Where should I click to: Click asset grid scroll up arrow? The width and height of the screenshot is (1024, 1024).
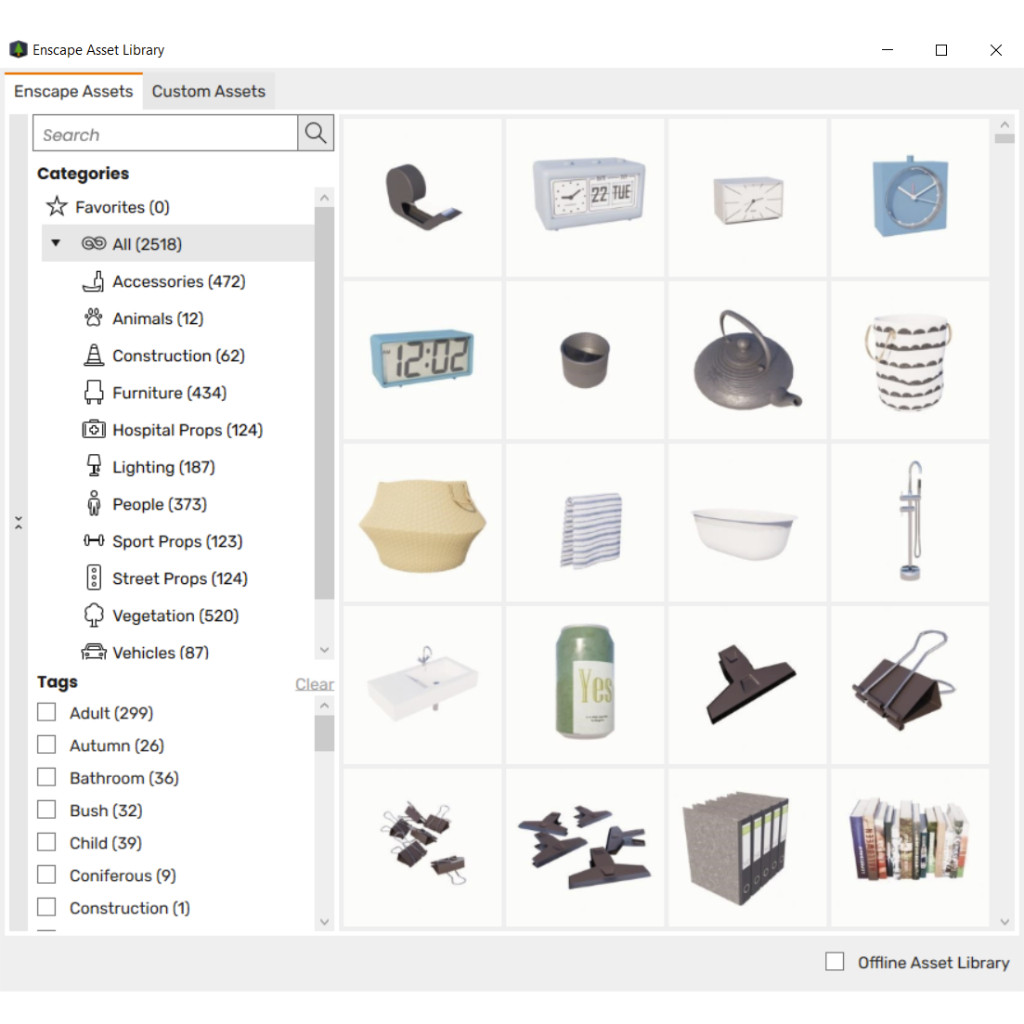click(x=1004, y=124)
